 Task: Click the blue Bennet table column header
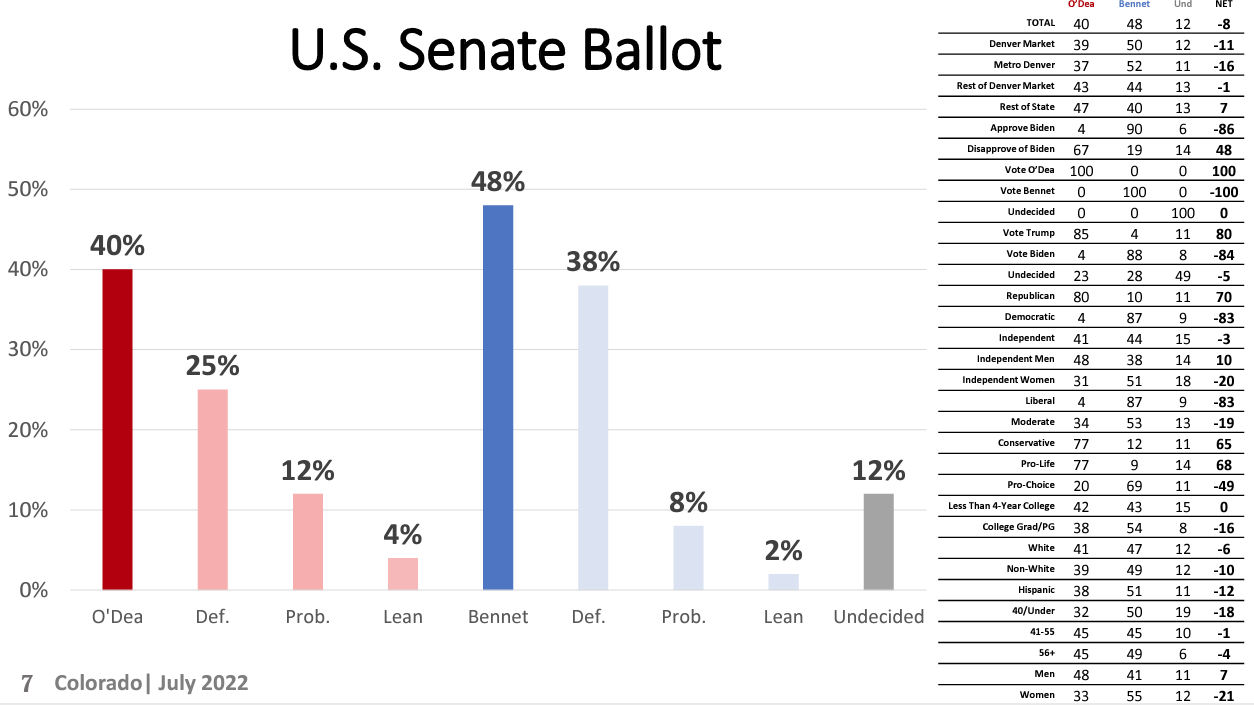click(x=1134, y=5)
